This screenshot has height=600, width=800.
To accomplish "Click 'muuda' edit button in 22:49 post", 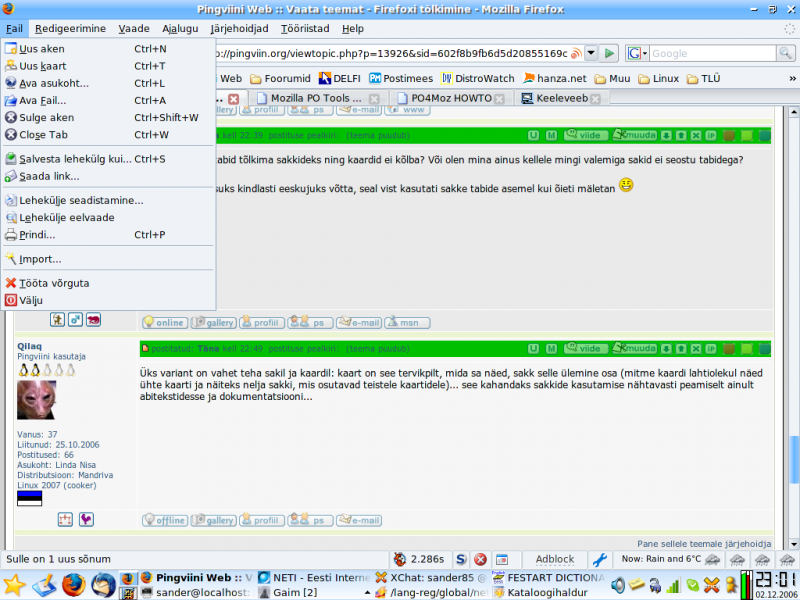I will pos(635,348).
